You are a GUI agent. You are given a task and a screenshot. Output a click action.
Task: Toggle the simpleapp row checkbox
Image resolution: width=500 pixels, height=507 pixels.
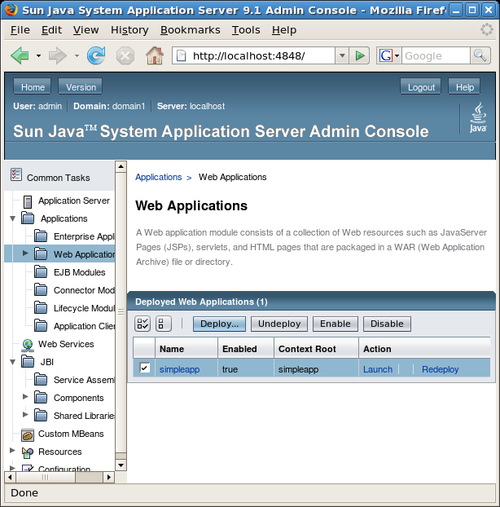(x=144, y=368)
